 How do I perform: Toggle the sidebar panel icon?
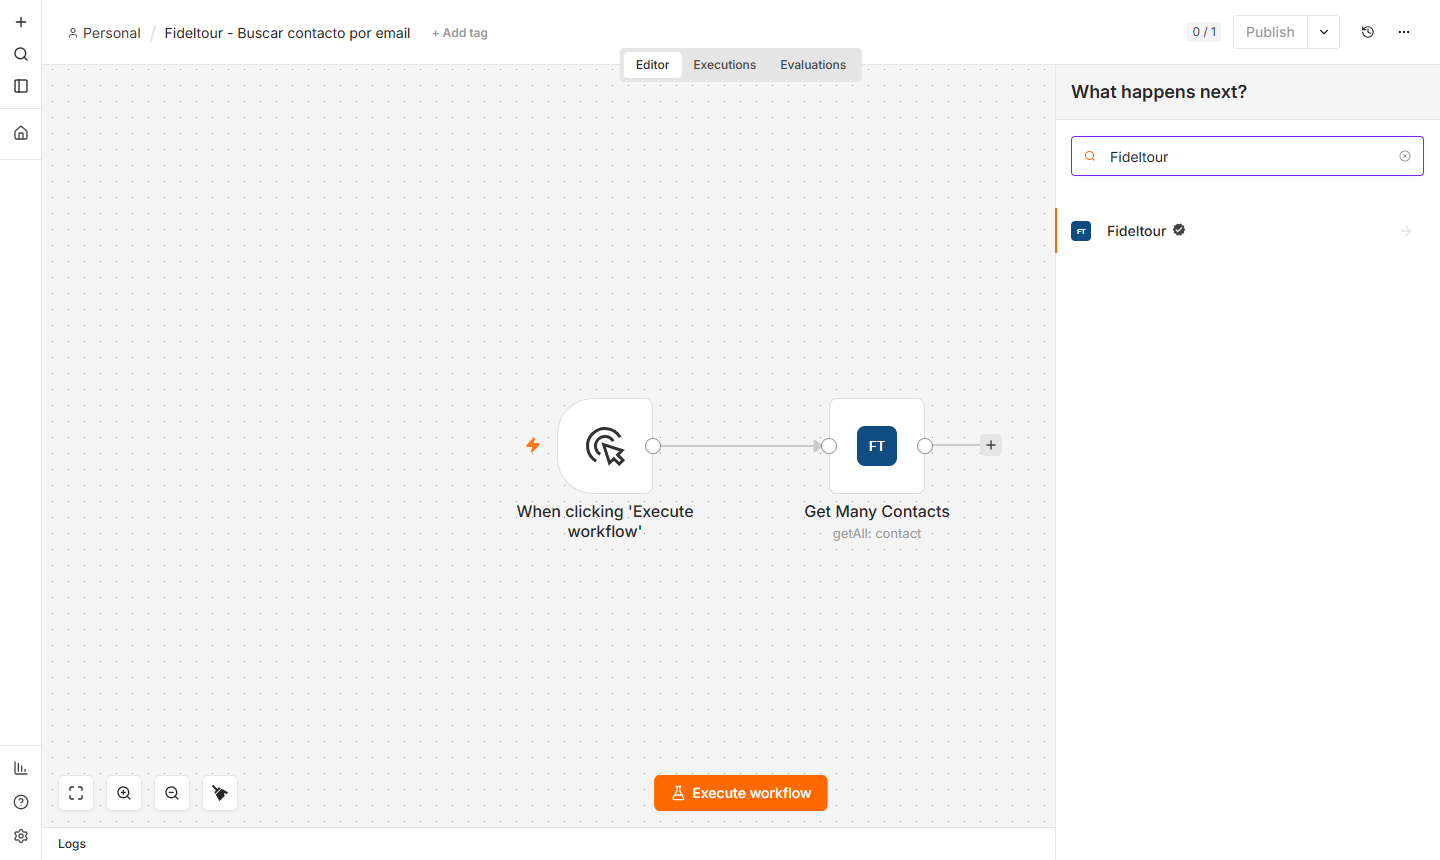point(21,86)
